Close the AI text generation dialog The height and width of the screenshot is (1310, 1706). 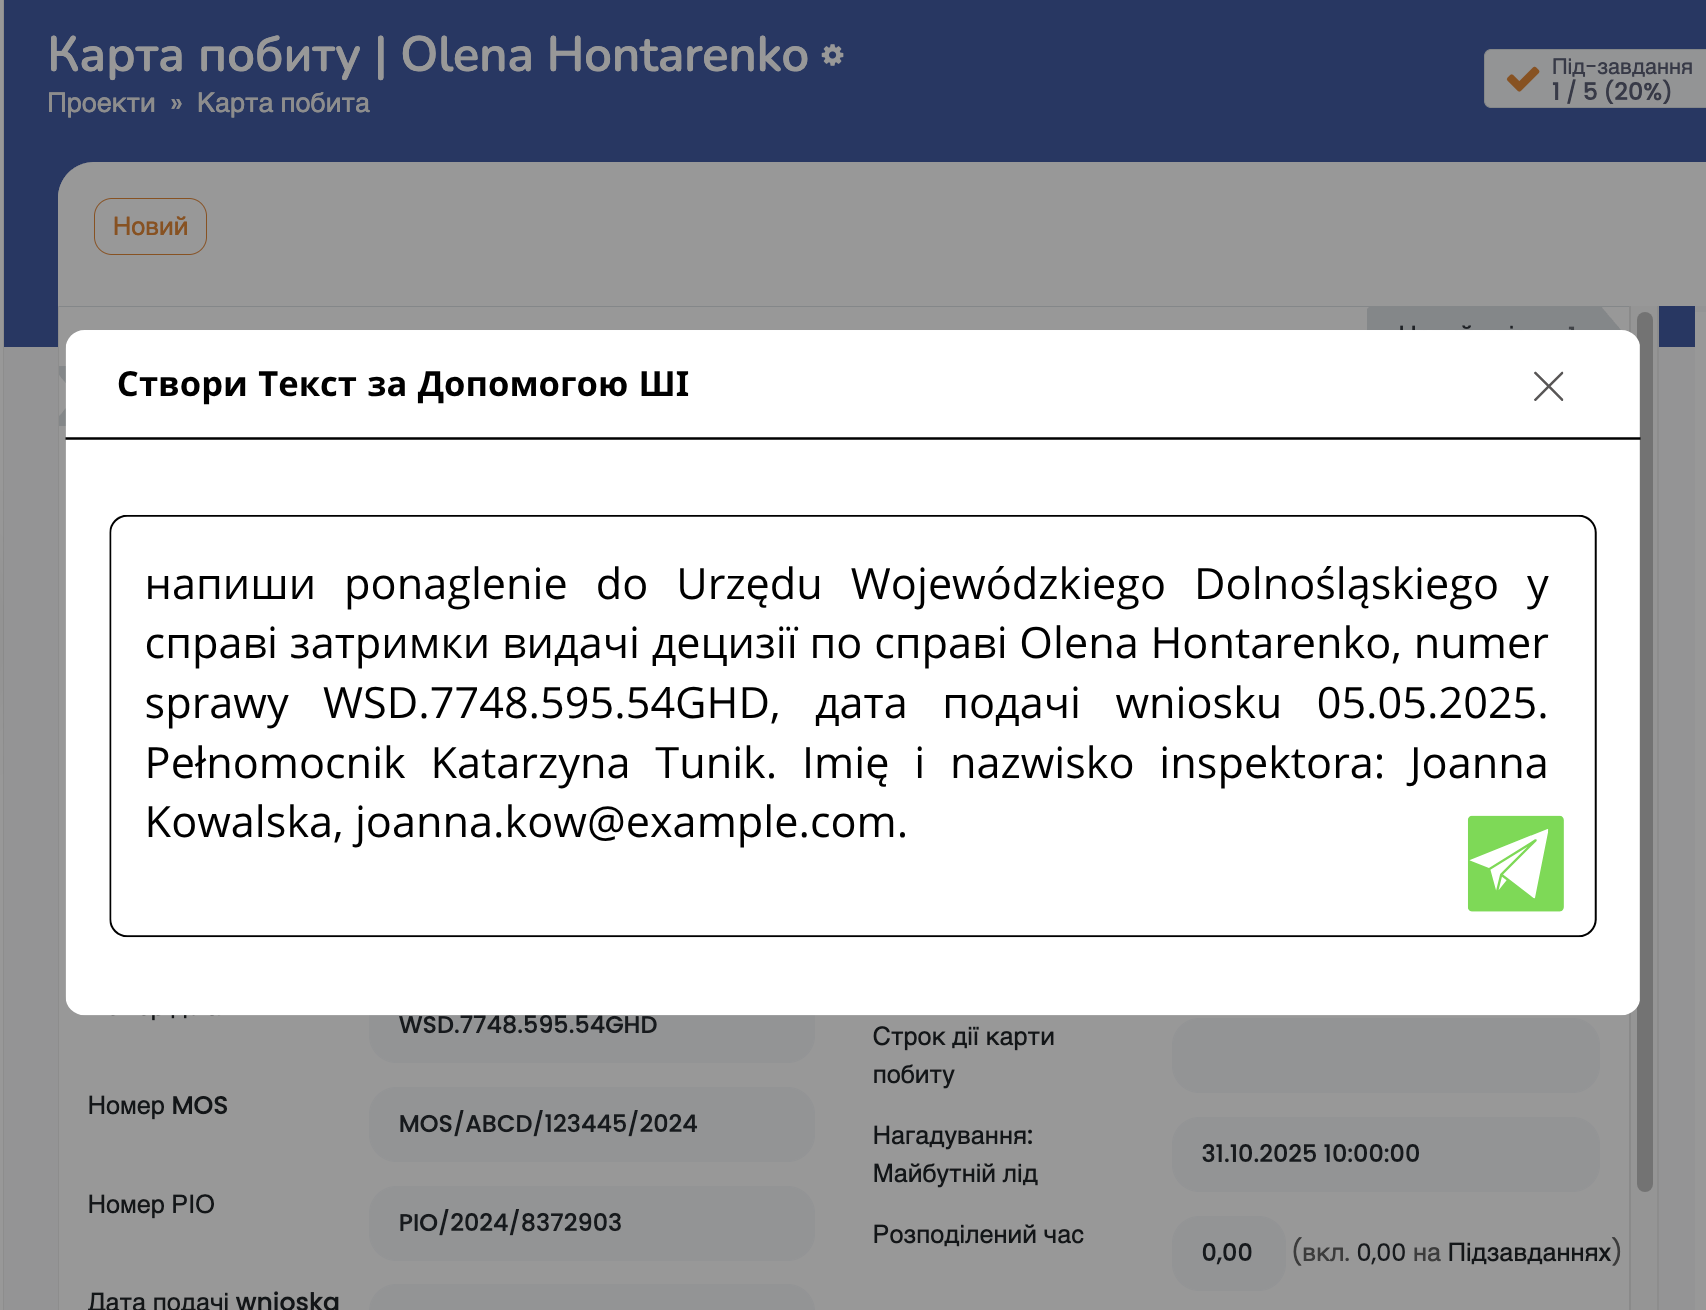pyautogui.click(x=1547, y=386)
